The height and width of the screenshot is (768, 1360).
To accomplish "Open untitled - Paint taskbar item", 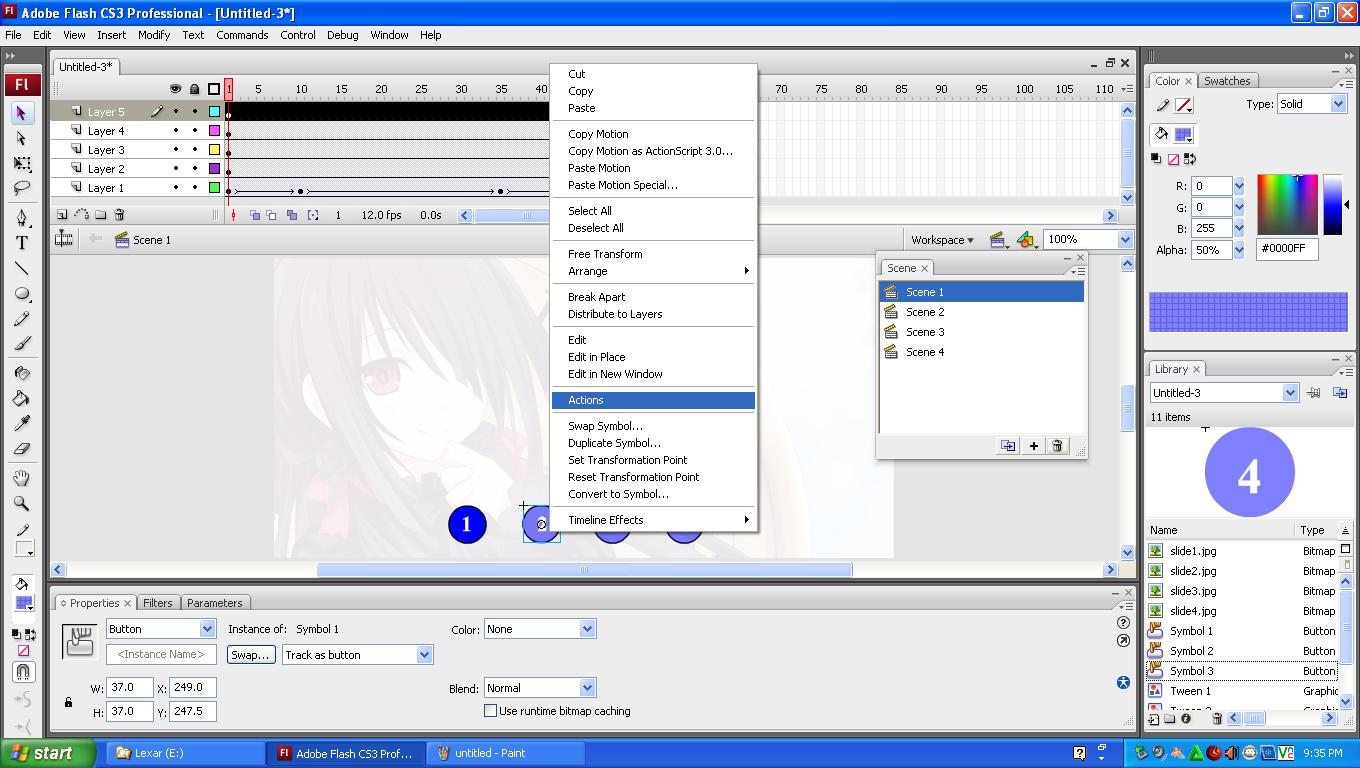I will click(506, 753).
